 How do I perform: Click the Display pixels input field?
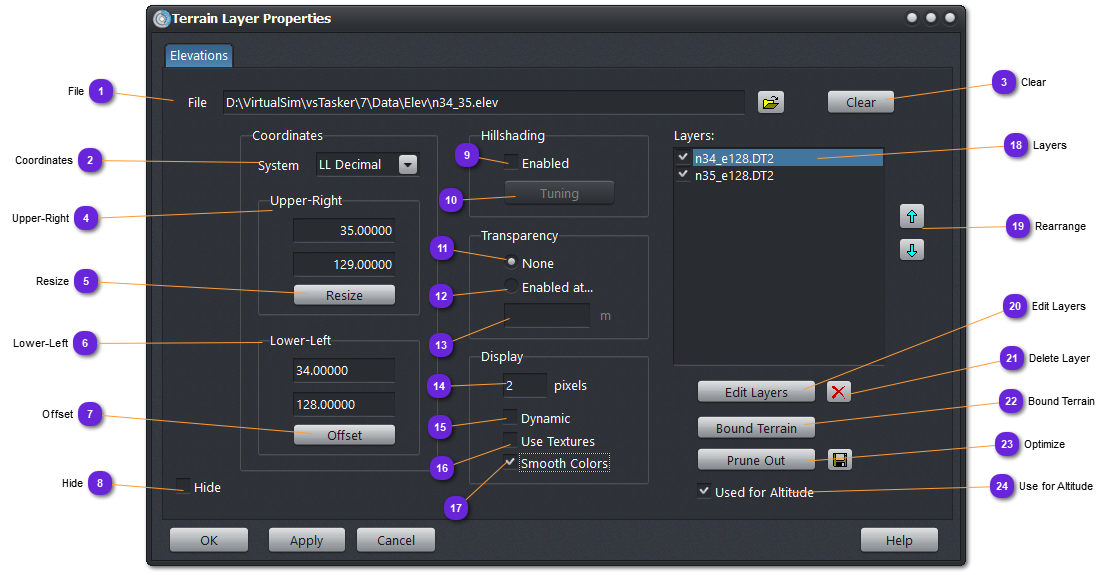pos(524,385)
